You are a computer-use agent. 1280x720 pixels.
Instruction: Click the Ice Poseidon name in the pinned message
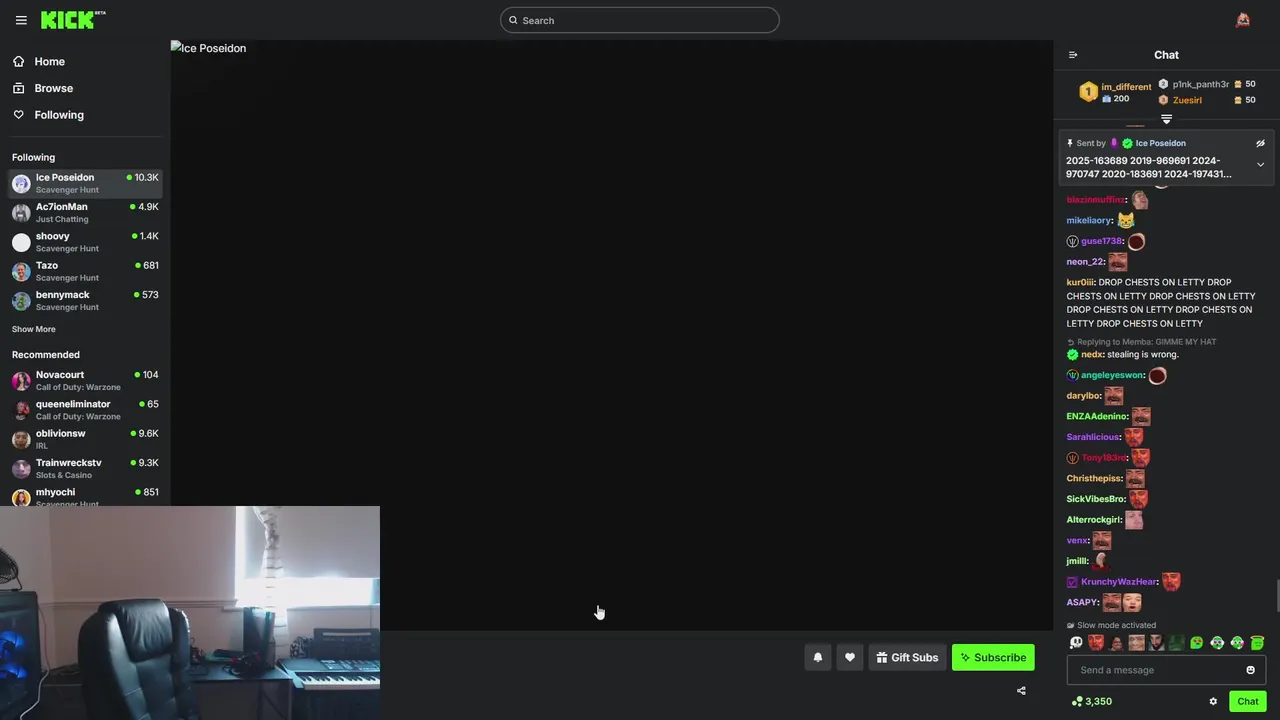click(x=1160, y=143)
